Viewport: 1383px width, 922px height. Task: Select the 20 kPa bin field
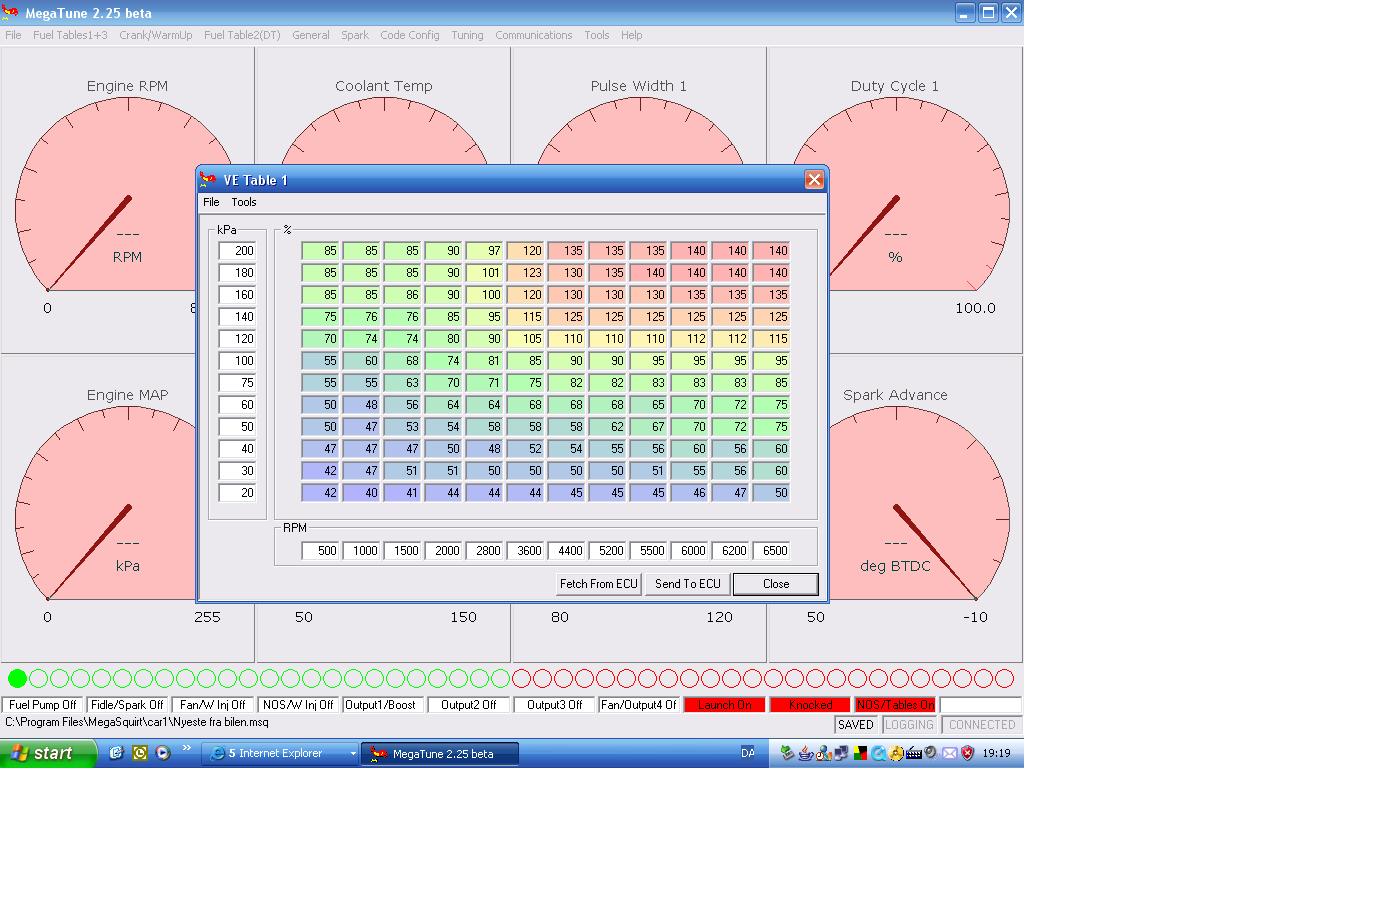238,493
